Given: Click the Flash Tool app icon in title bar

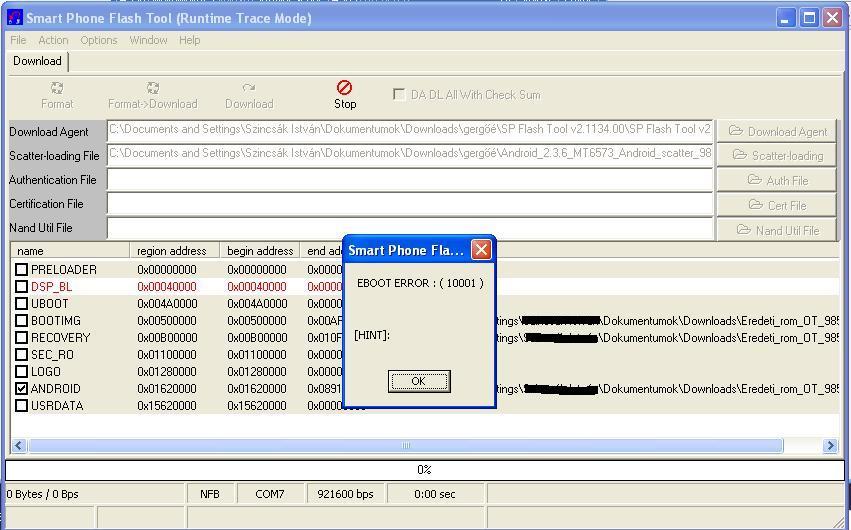Looking at the screenshot, I should (x=15, y=17).
